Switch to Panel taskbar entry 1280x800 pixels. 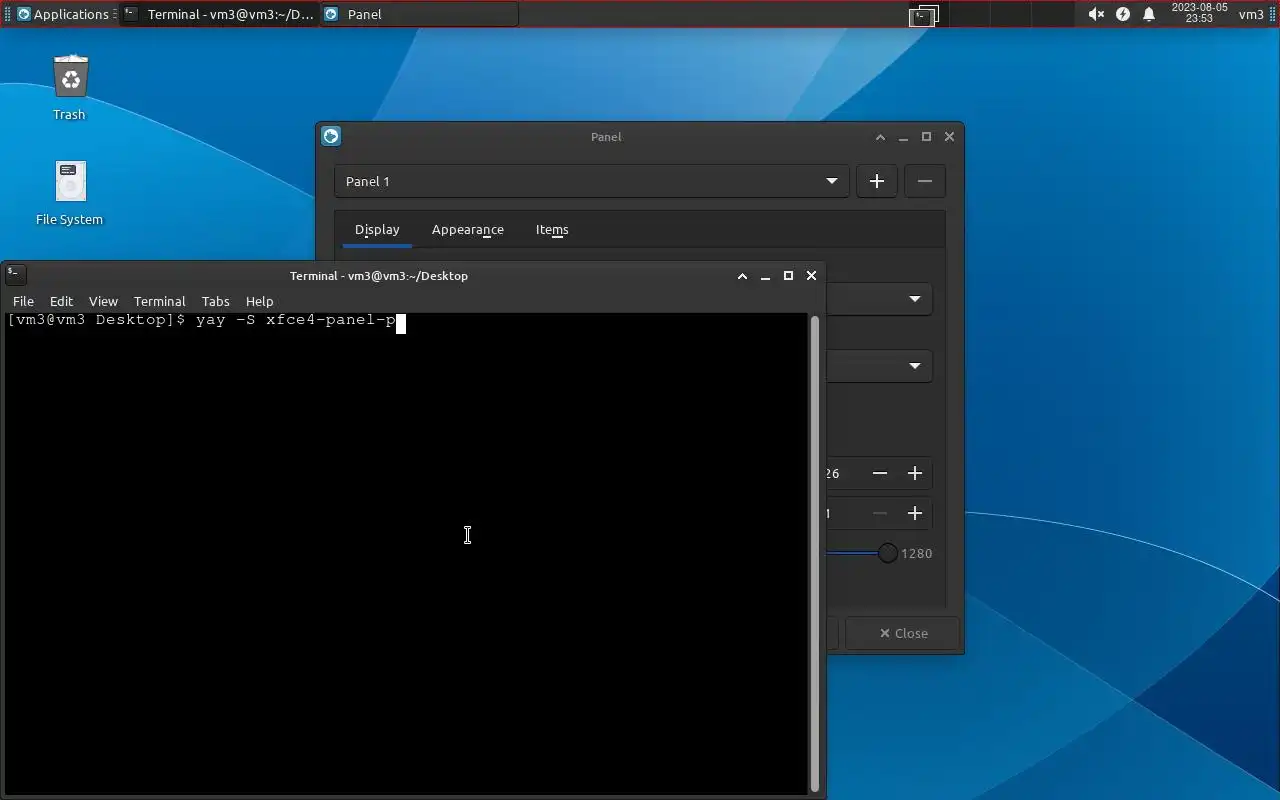click(419, 14)
